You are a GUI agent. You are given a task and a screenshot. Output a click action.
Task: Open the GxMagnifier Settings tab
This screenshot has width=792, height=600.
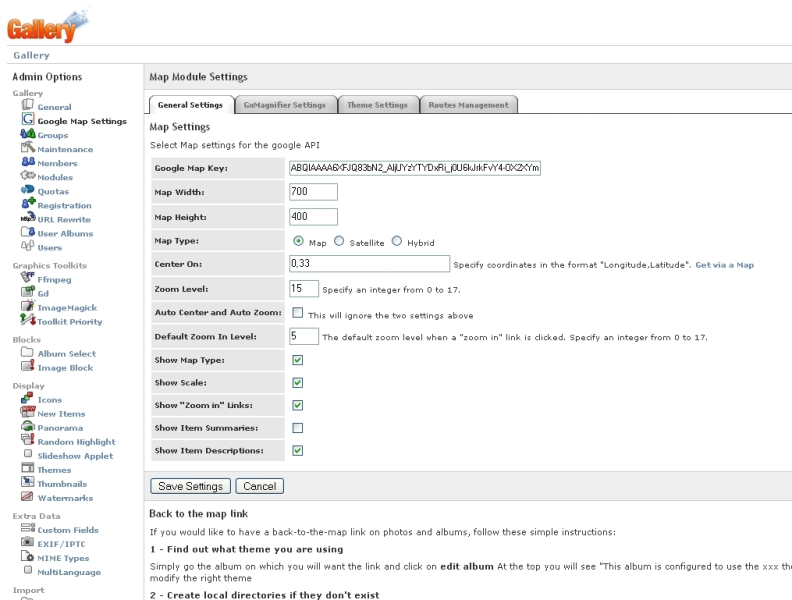tap(285, 105)
